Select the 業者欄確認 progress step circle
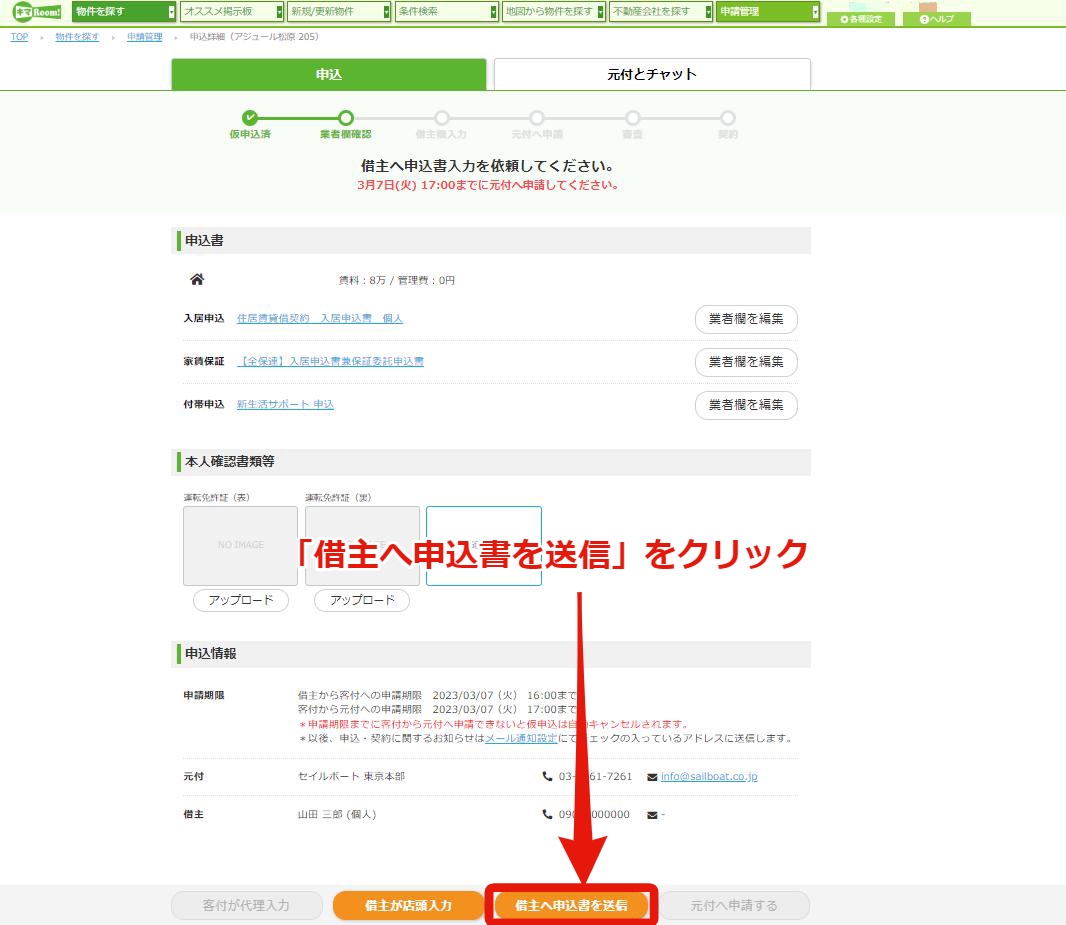Image resolution: width=1066 pixels, height=925 pixels. pyautogui.click(x=346, y=118)
